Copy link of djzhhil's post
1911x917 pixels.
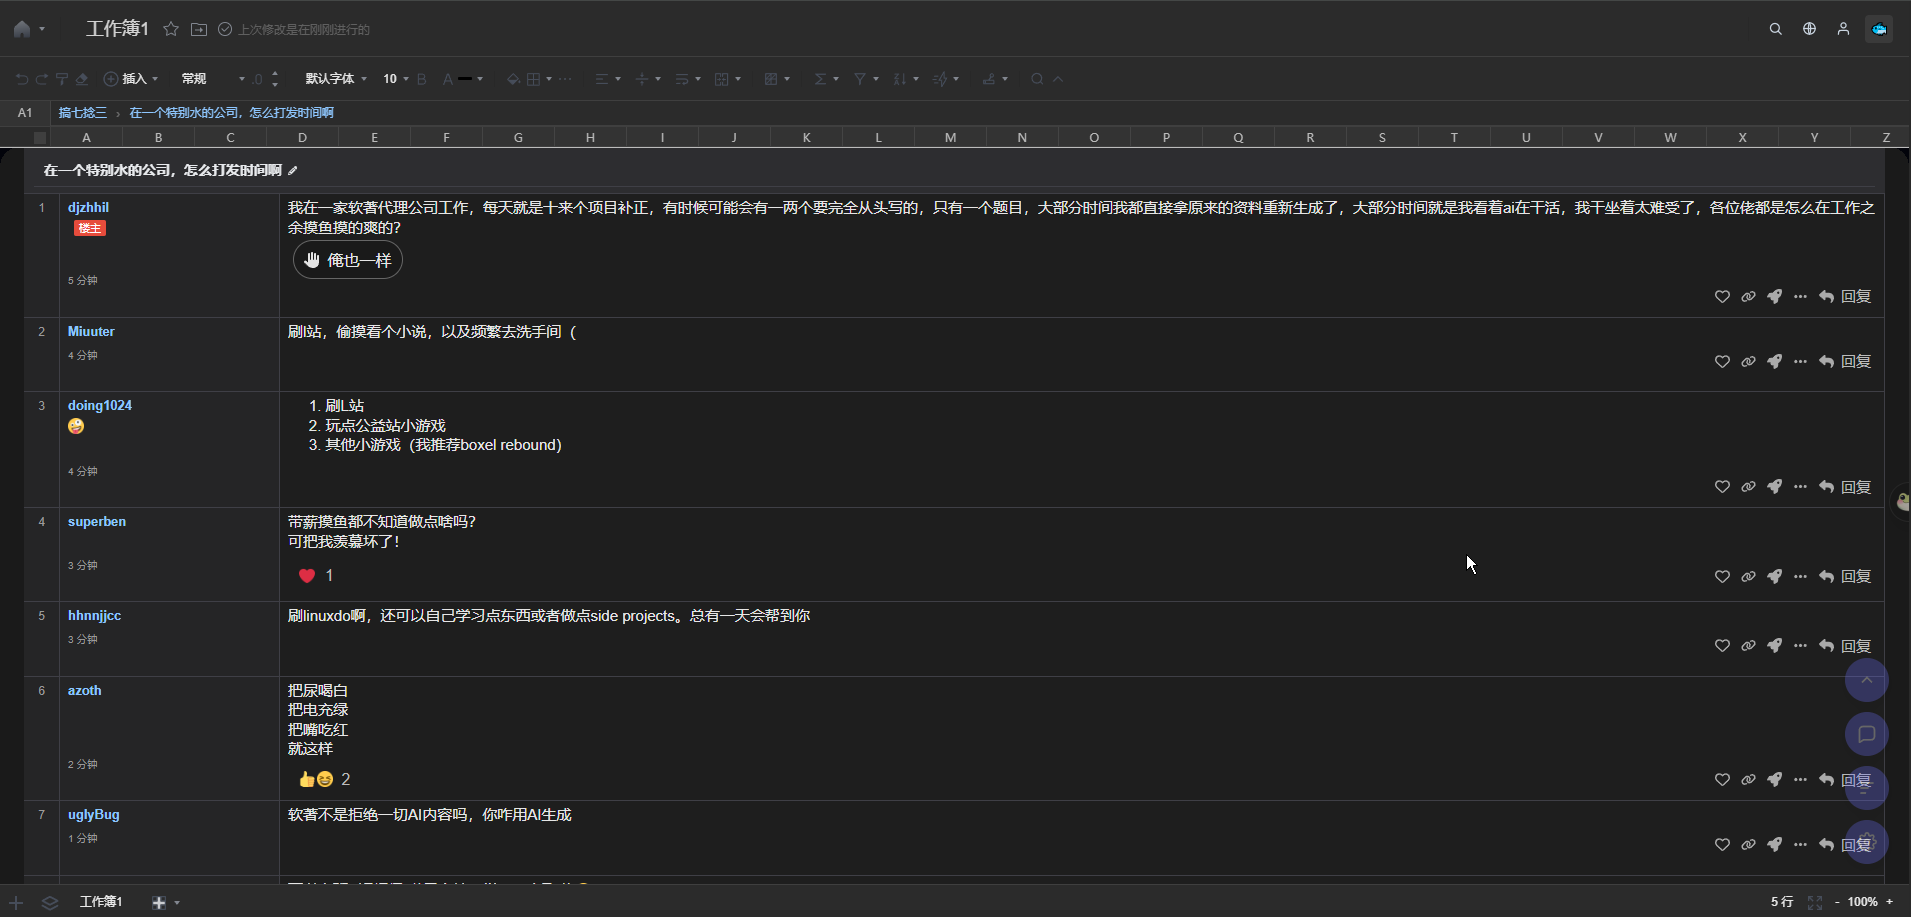point(1748,297)
